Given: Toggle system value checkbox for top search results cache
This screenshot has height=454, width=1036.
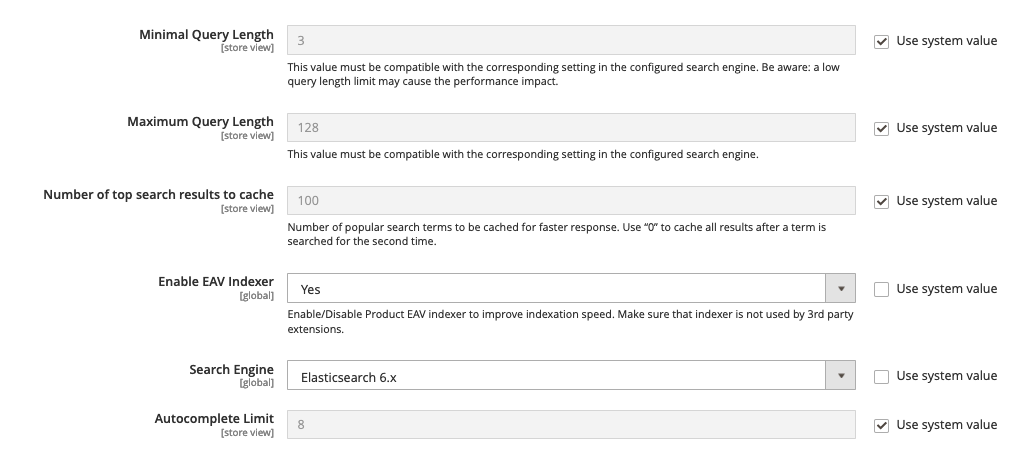Looking at the screenshot, I should [x=881, y=202].
